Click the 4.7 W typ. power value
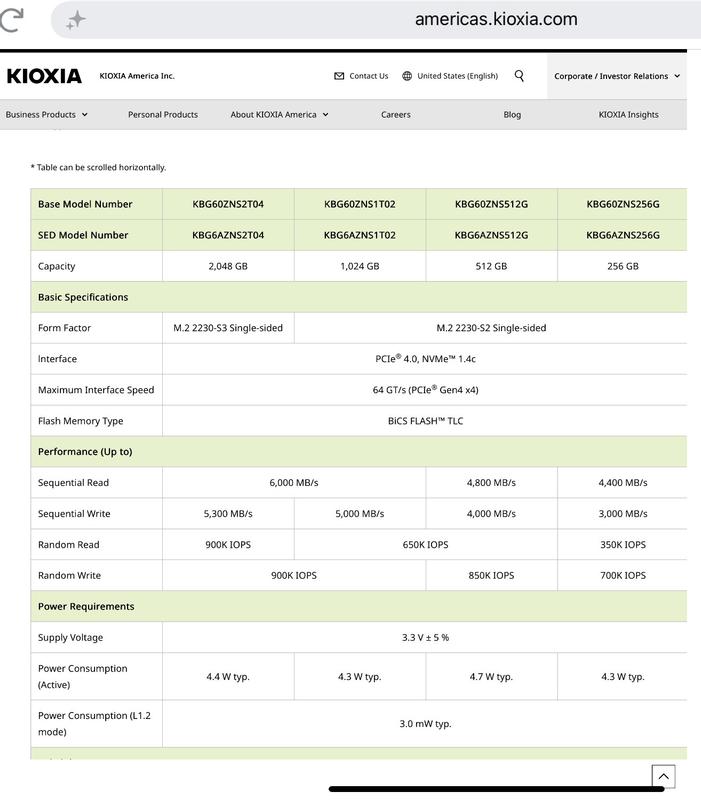 (x=491, y=677)
